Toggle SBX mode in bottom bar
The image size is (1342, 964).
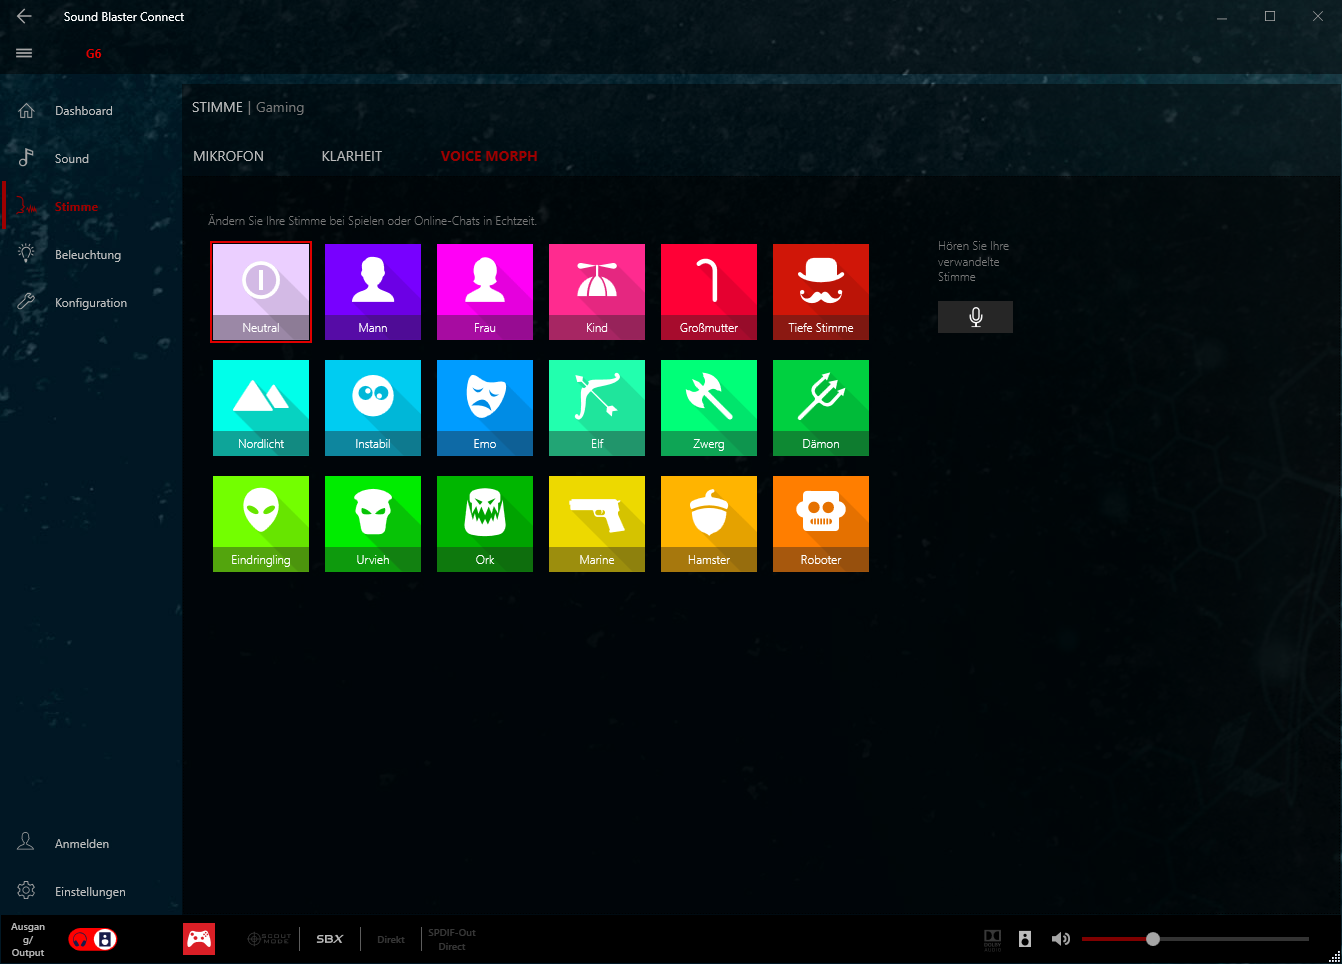coord(329,939)
